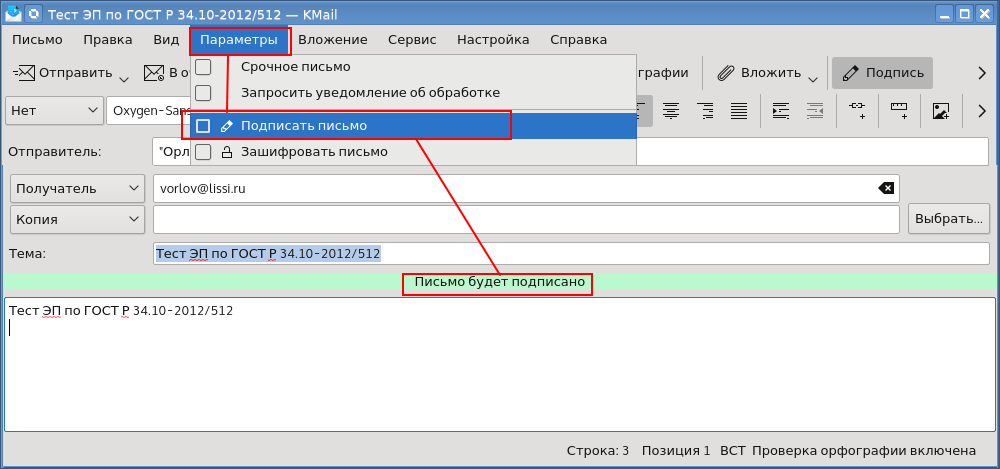Align the text to the right
This screenshot has height=469, width=1000.
(x=705, y=110)
